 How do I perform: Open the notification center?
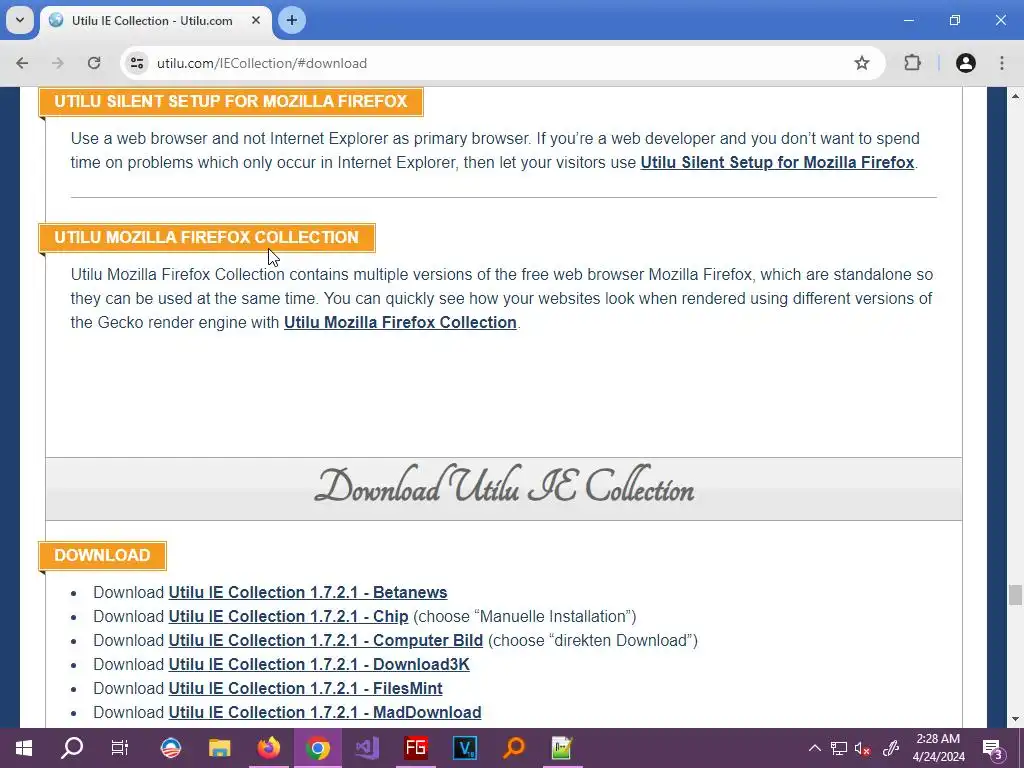[x=993, y=748]
